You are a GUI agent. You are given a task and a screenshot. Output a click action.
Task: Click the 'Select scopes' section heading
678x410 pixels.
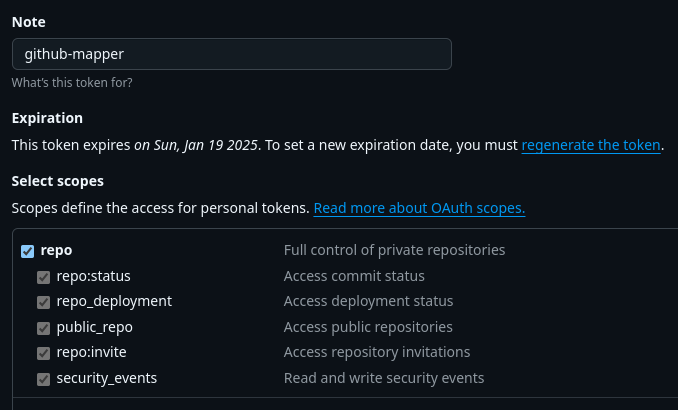pyautogui.click(x=57, y=181)
